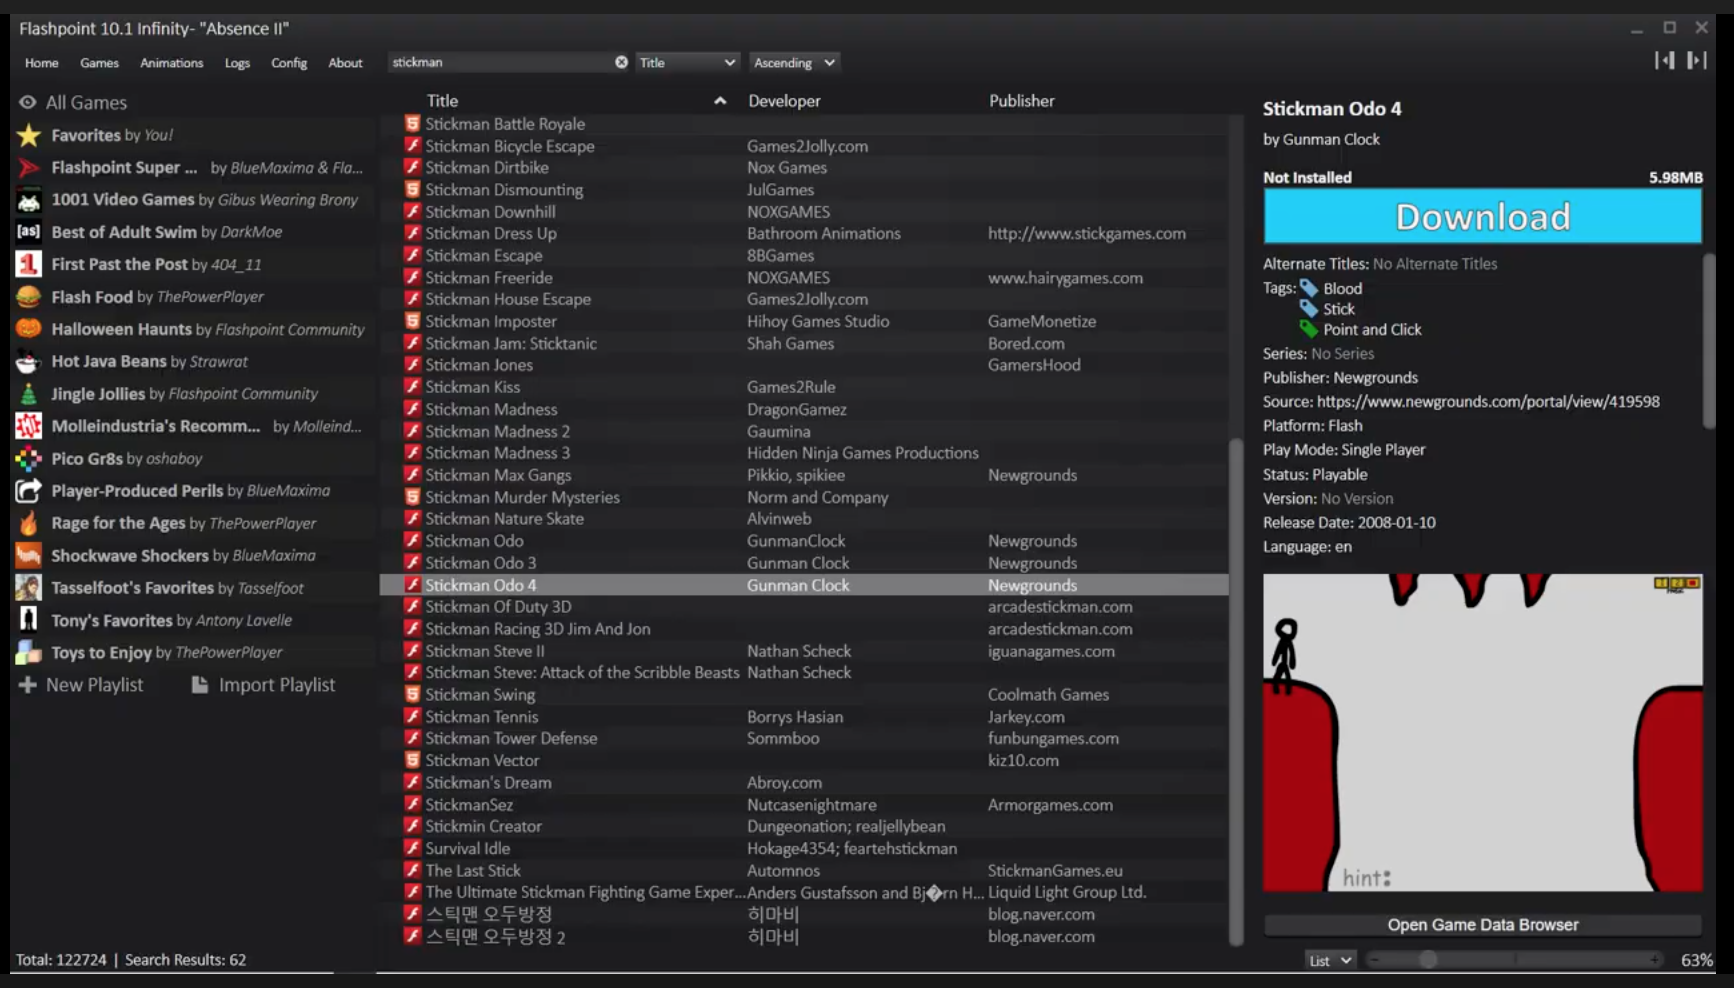
Task: Click the Toys to Enjoy playlist icon
Action: point(29,652)
